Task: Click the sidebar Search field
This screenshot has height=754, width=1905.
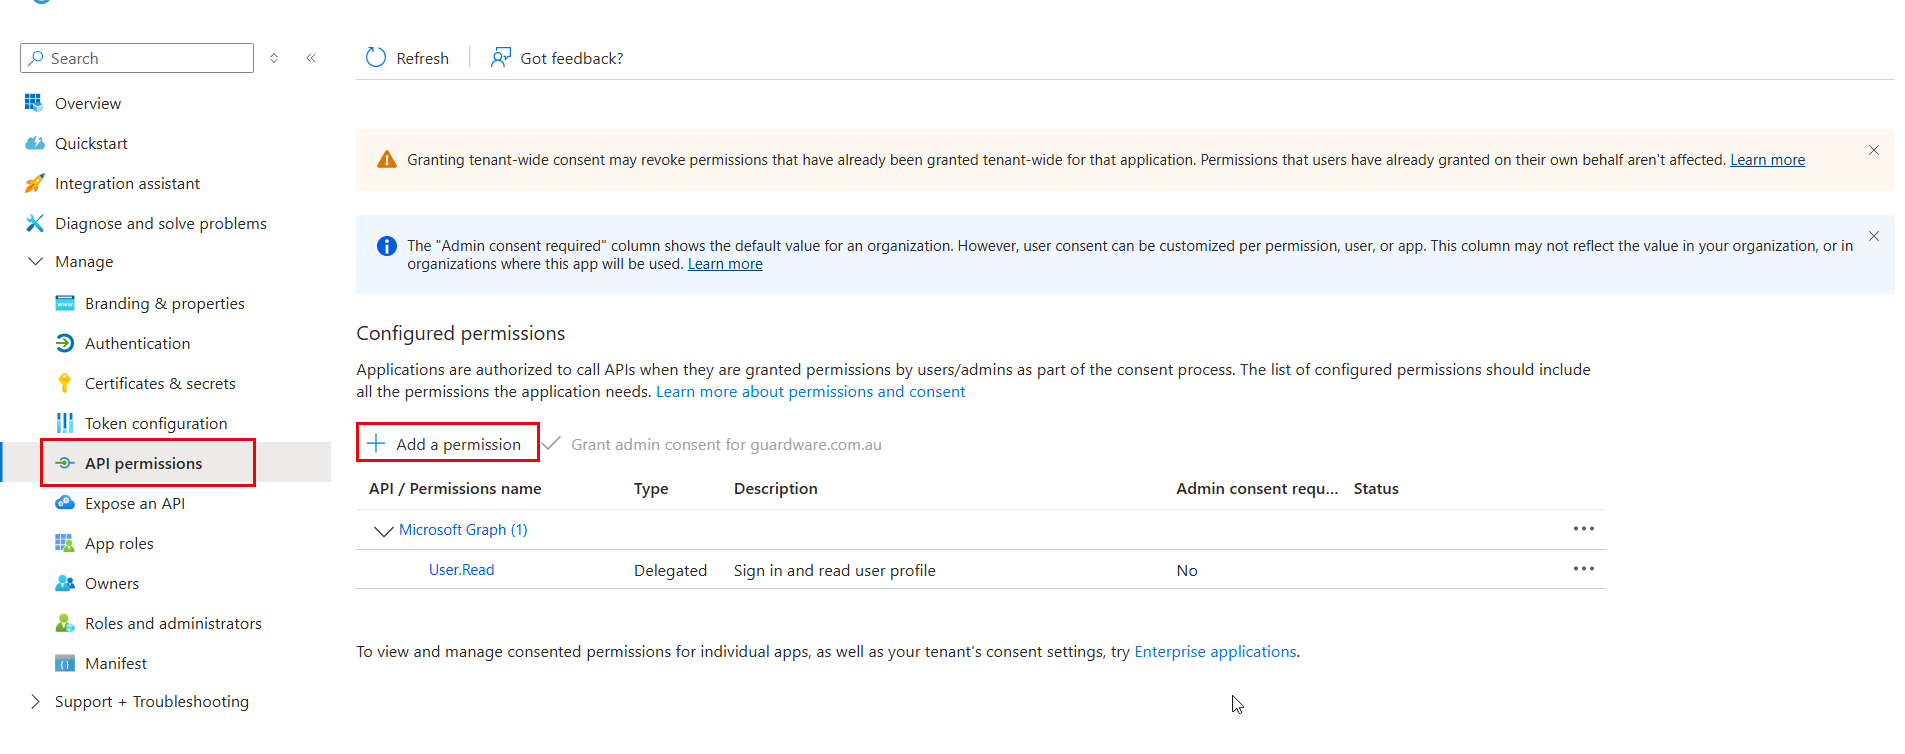Action: 137,58
